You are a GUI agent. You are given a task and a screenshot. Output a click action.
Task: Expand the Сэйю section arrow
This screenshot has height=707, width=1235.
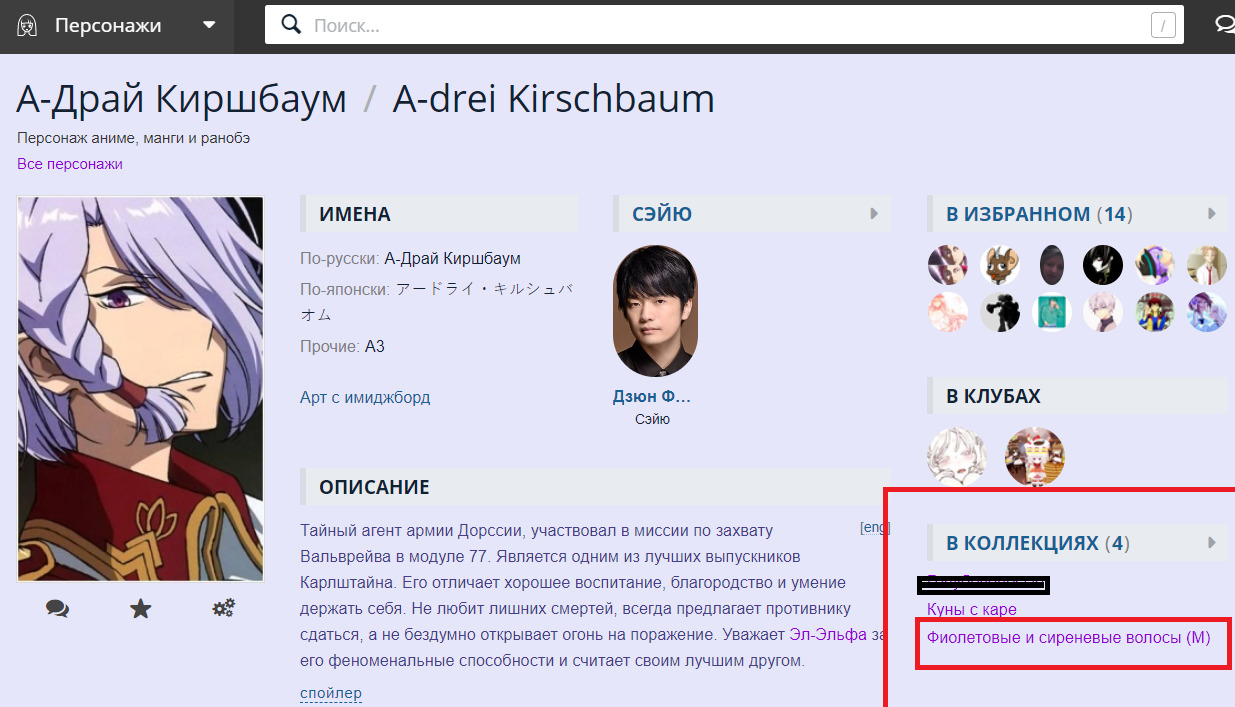874,214
